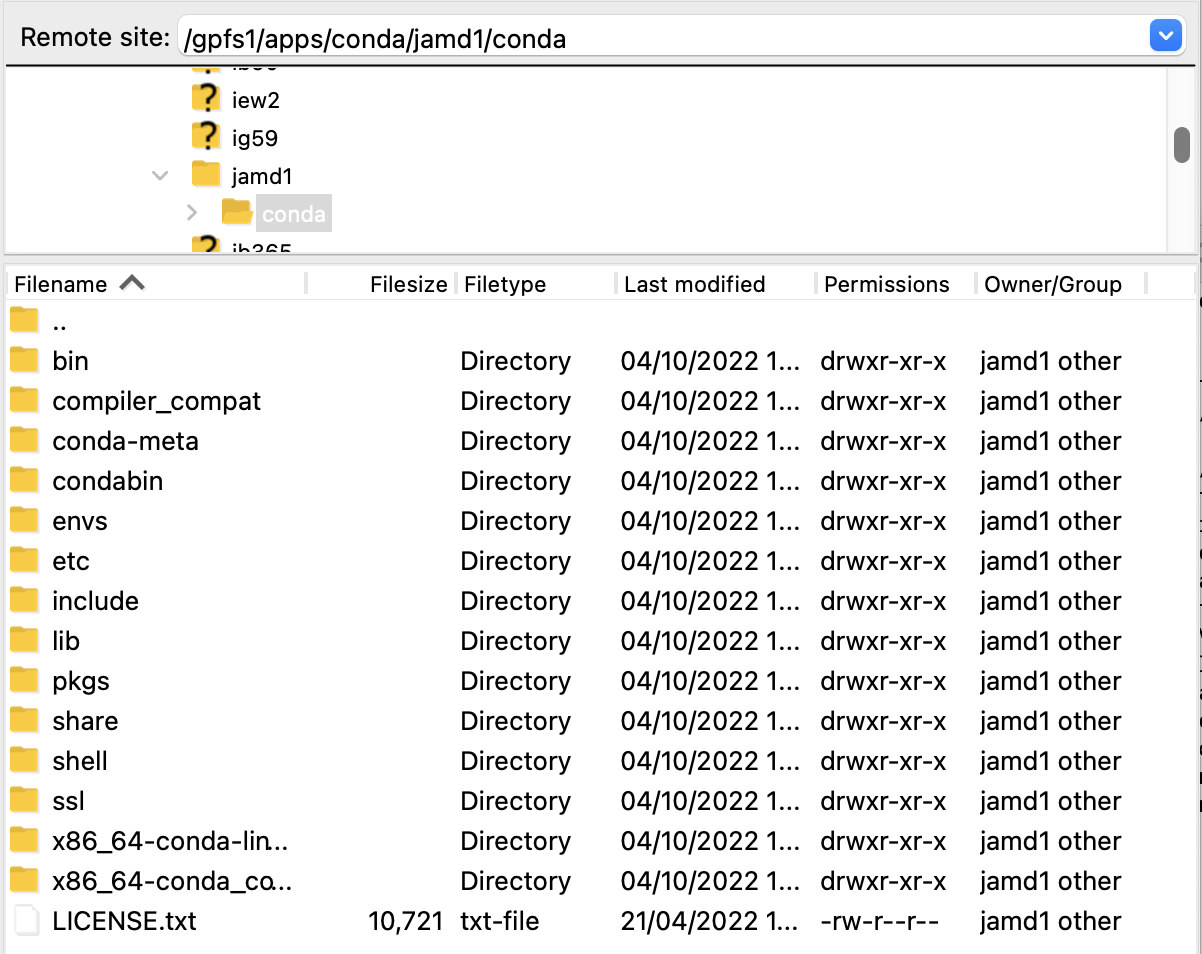Click 04/10/2022 date of ssl row
This screenshot has height=954, width=1202.
[x=710, y=801]
